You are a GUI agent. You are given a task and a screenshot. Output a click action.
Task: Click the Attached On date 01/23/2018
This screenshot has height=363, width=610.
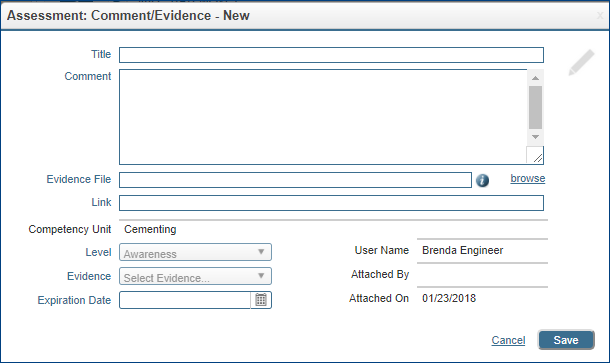pos(449,298)
